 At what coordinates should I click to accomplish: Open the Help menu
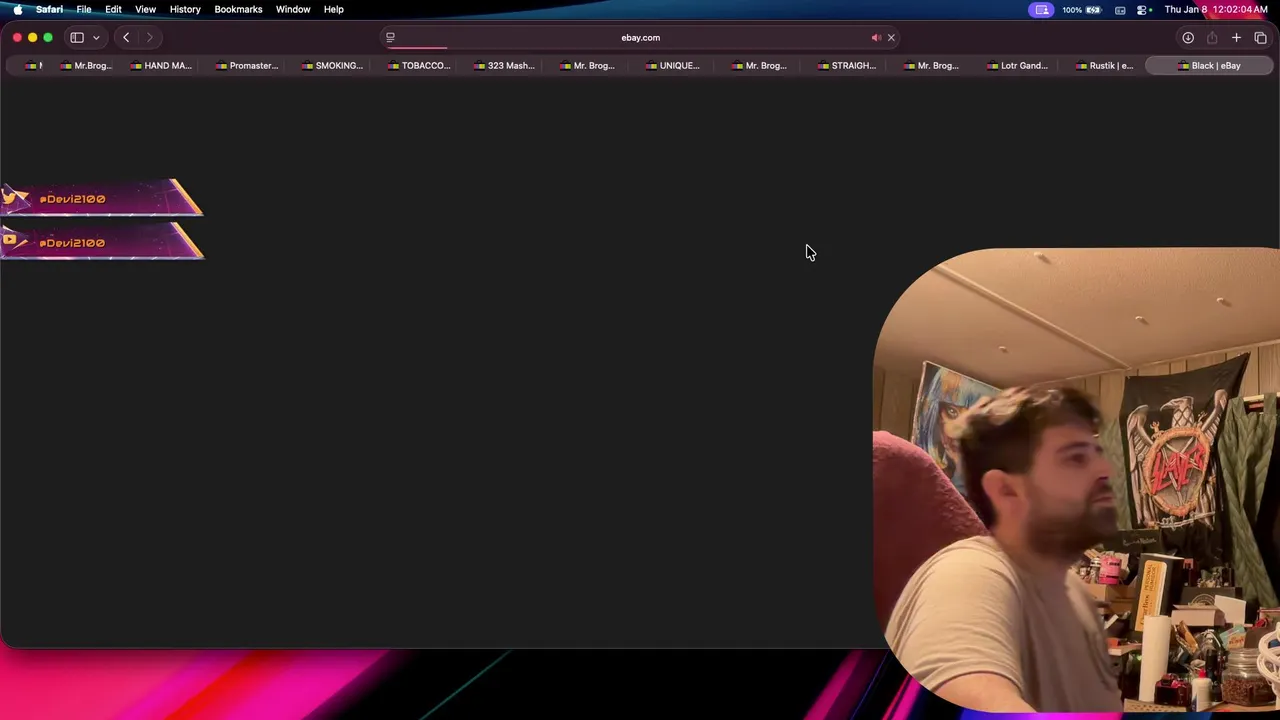click(333, 9)
